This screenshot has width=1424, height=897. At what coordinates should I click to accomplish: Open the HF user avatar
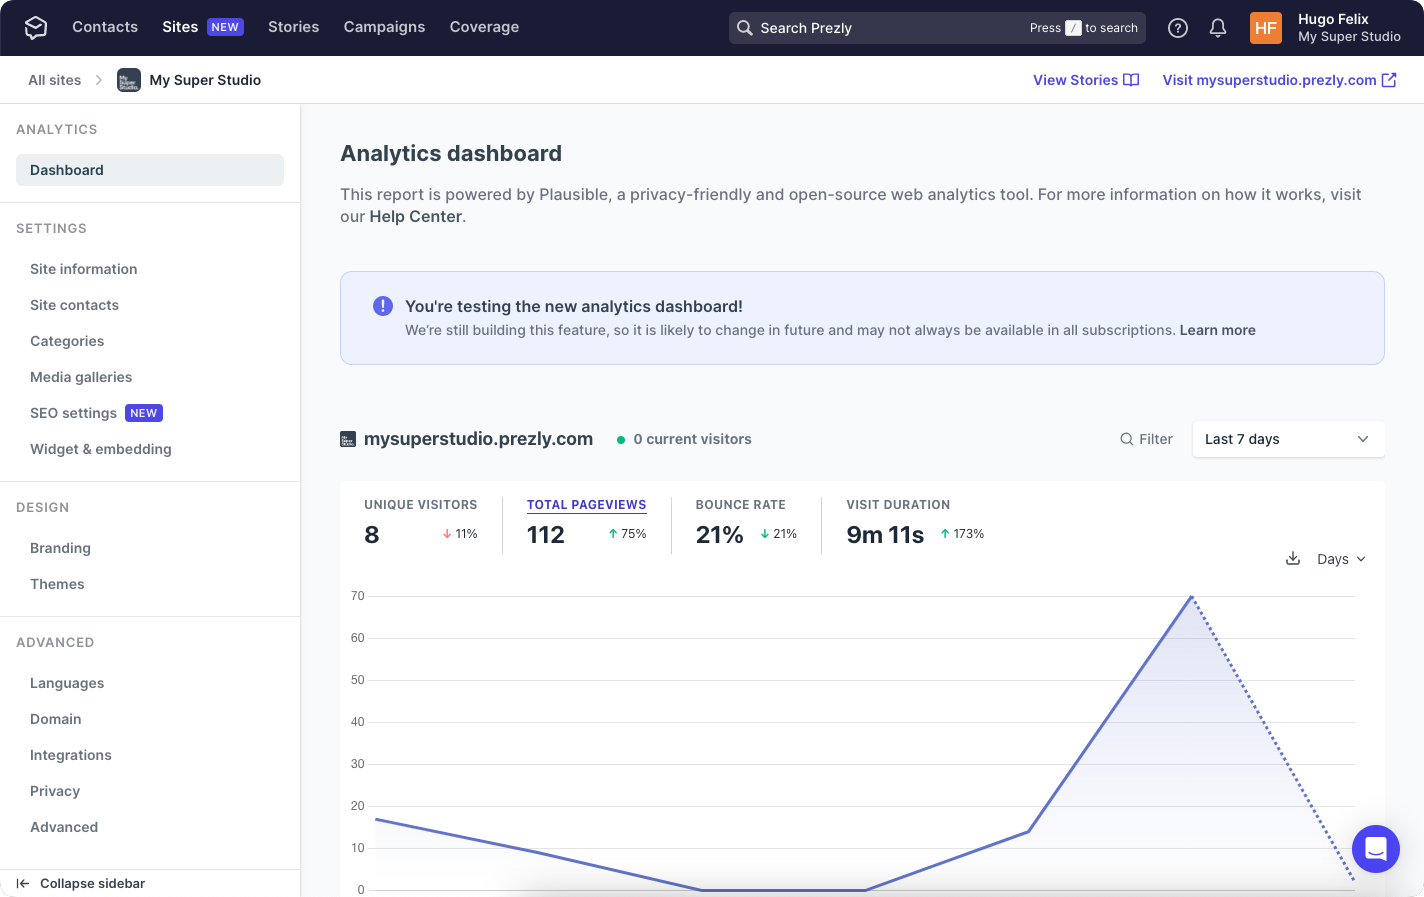click(1266, 28)
